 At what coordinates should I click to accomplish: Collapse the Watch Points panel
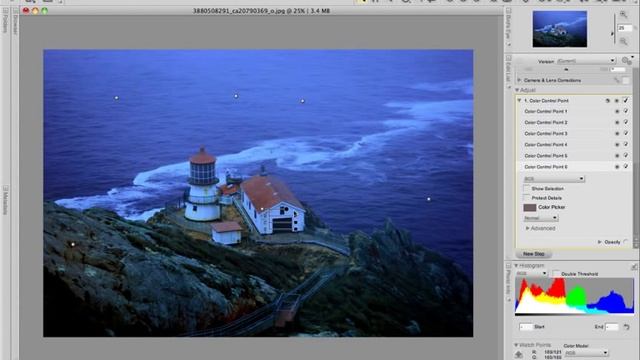pyautogui.click(x=516, y=345)
